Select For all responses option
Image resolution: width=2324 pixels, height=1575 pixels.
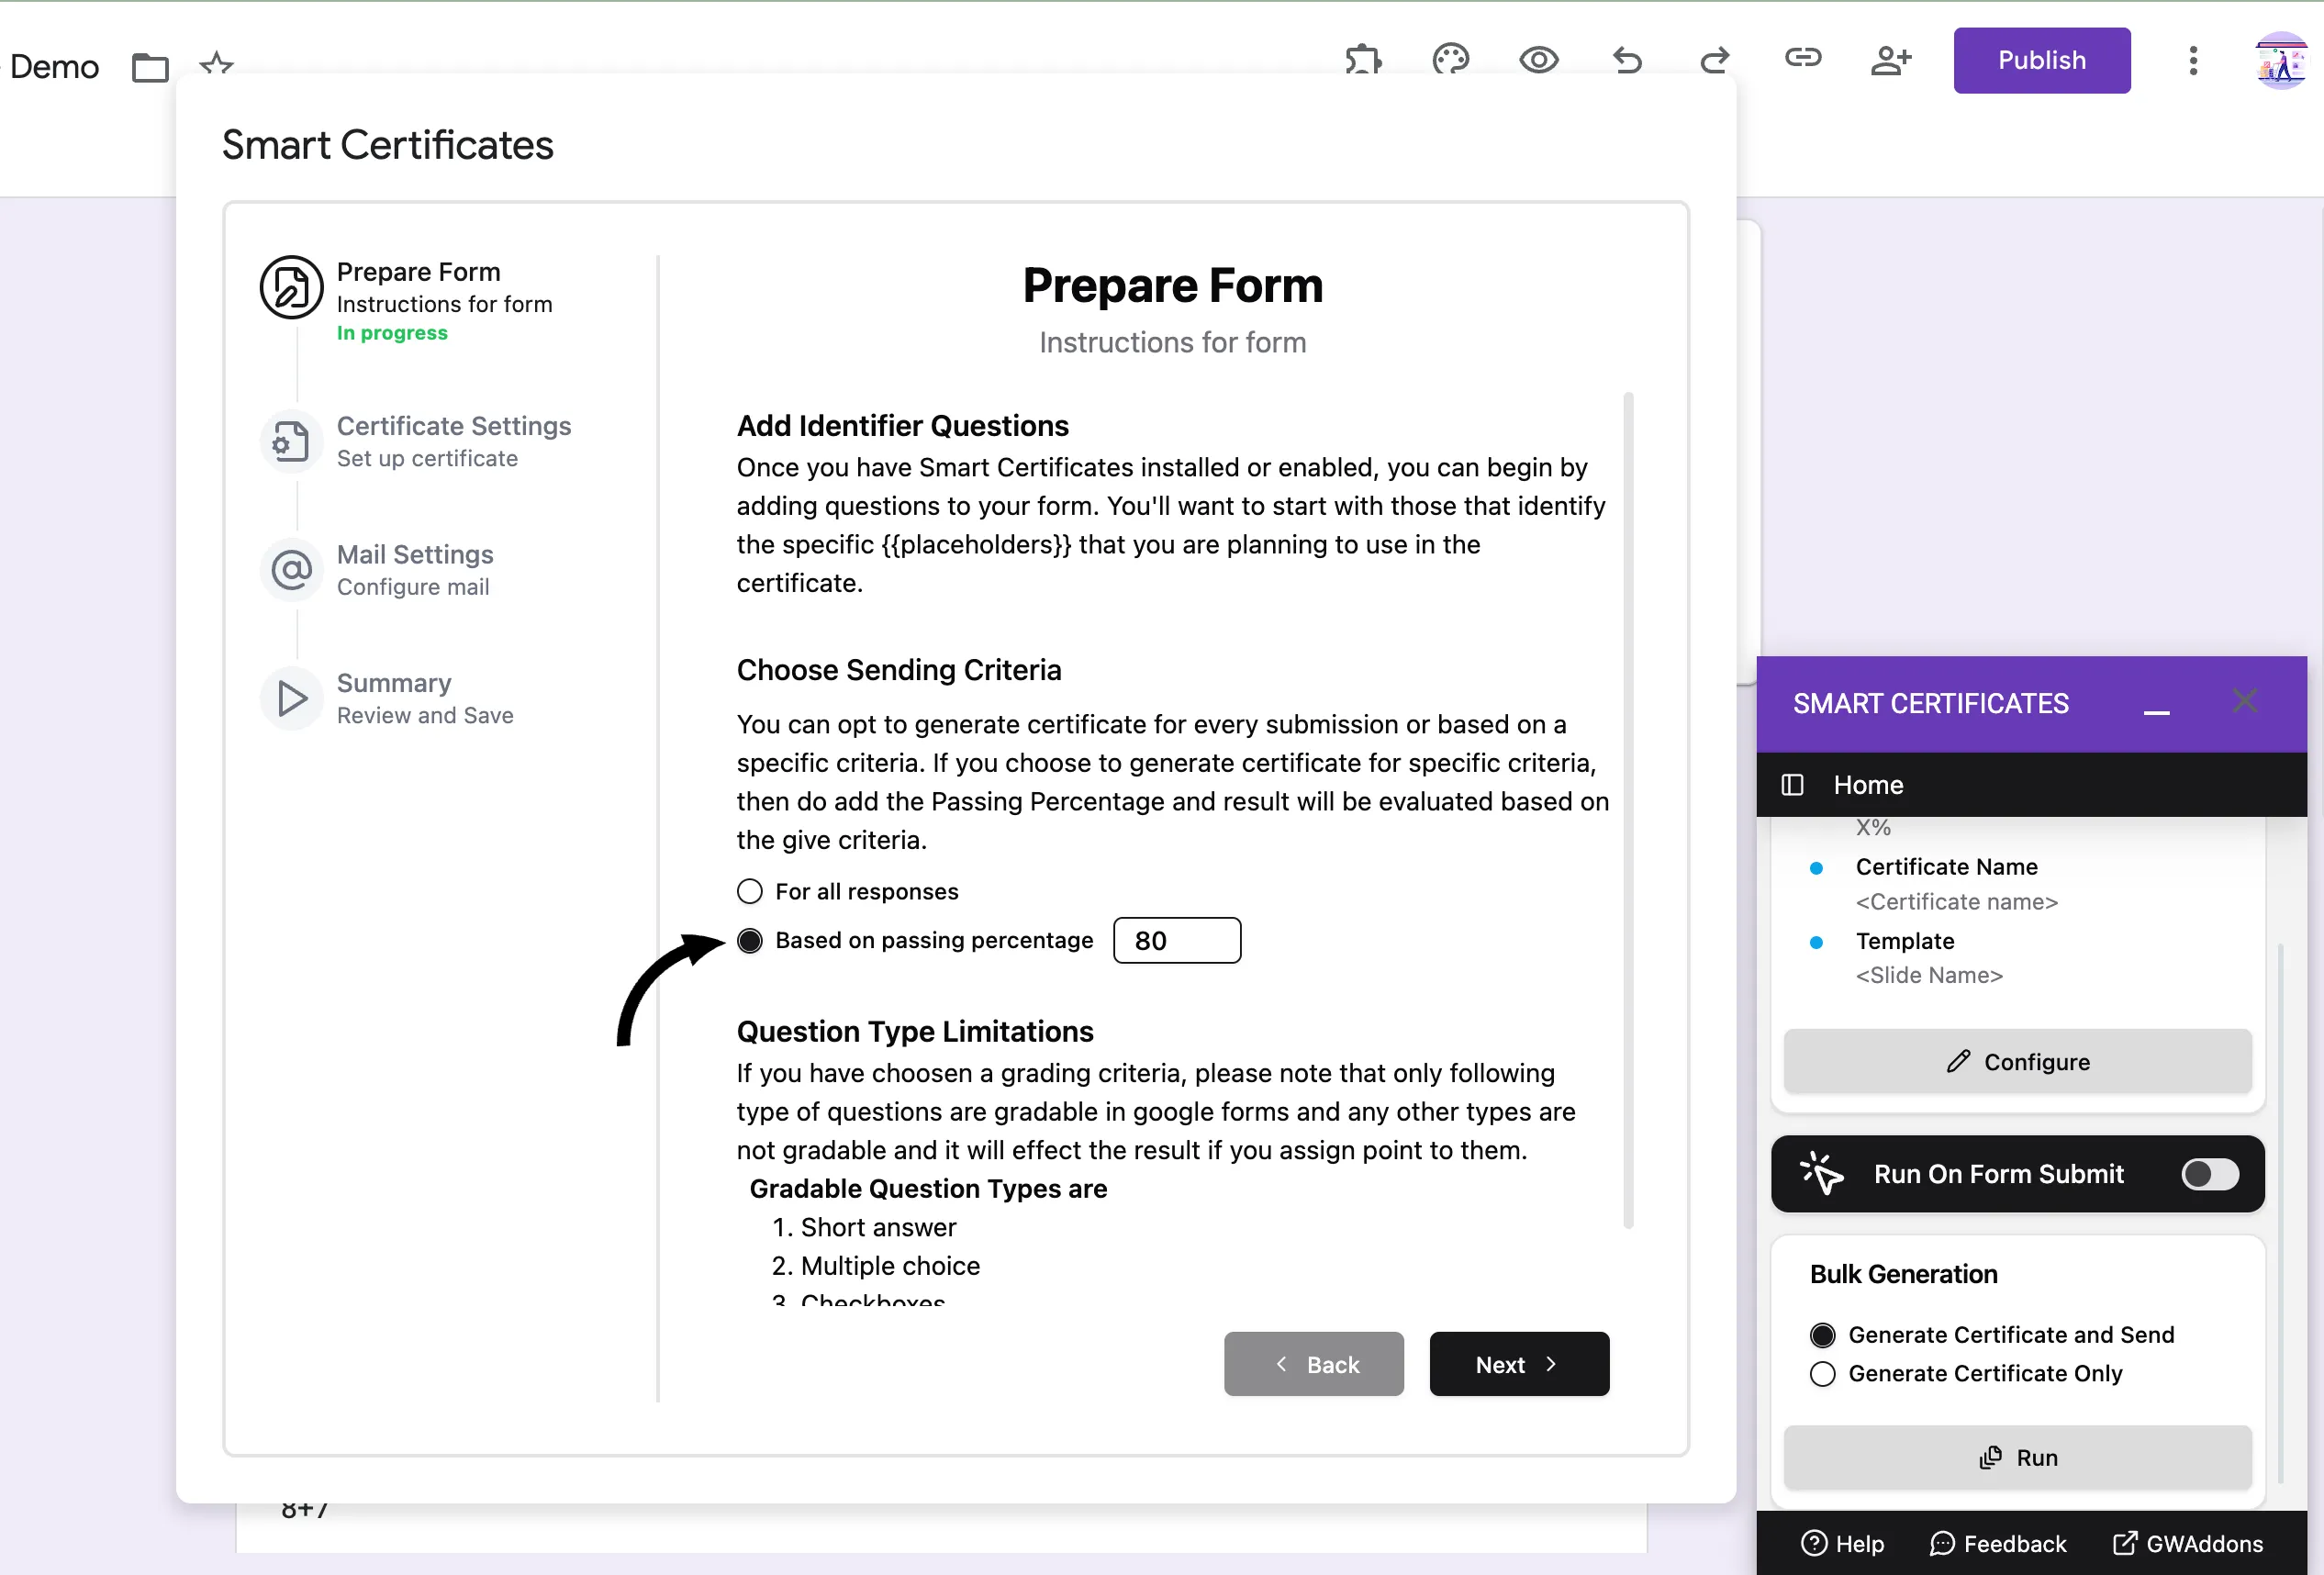[x=750, y=891]
